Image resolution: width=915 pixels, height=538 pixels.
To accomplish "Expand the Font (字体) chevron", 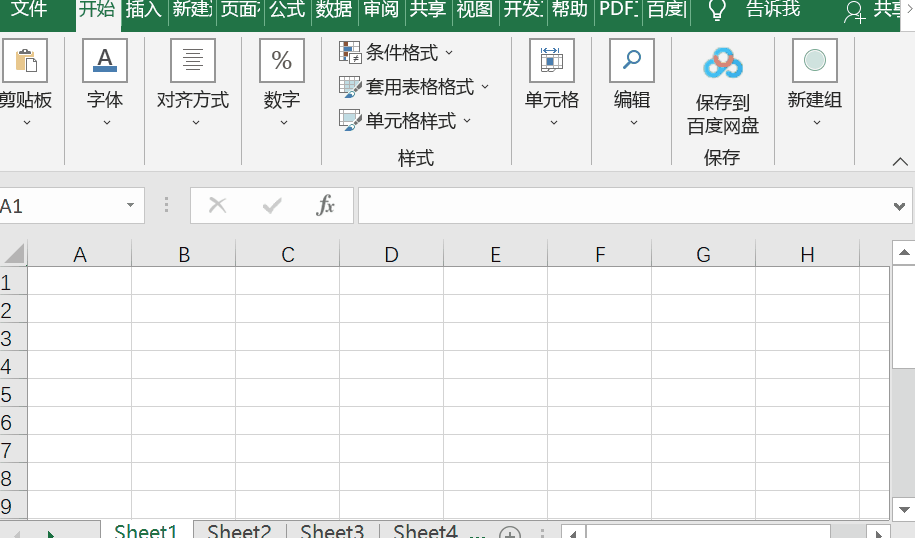I will click(107, 123).
